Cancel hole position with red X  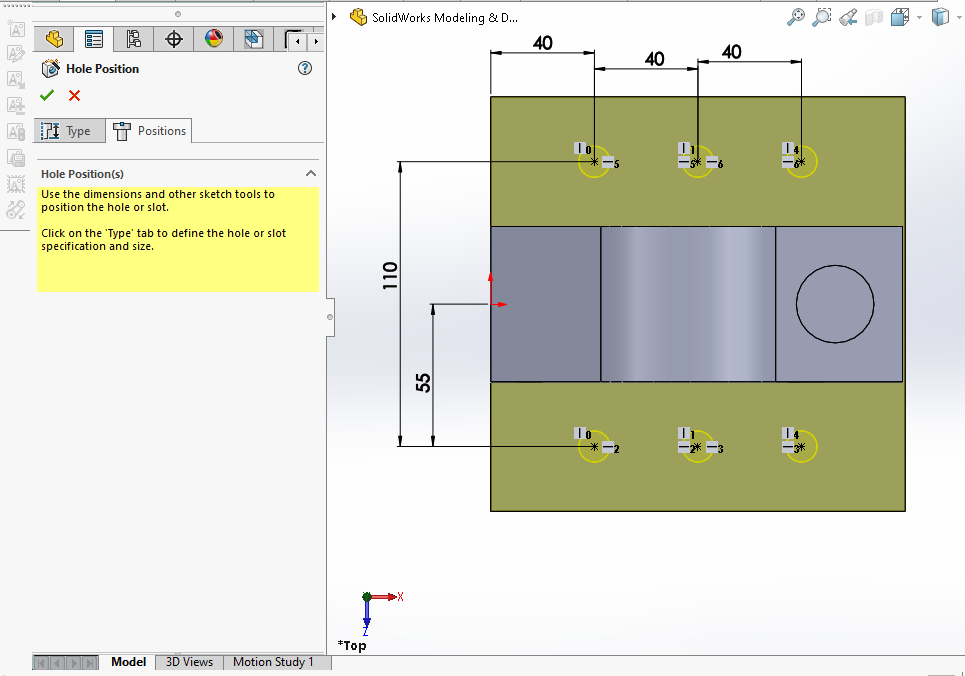coord(74,96)
